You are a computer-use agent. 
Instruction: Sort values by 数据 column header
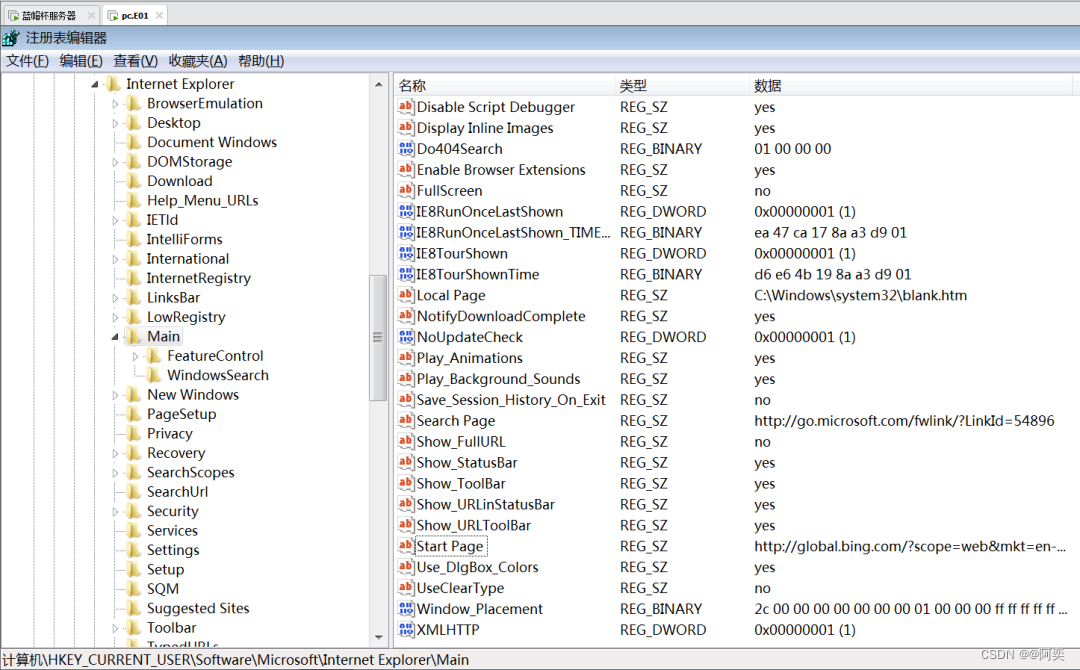911,85
